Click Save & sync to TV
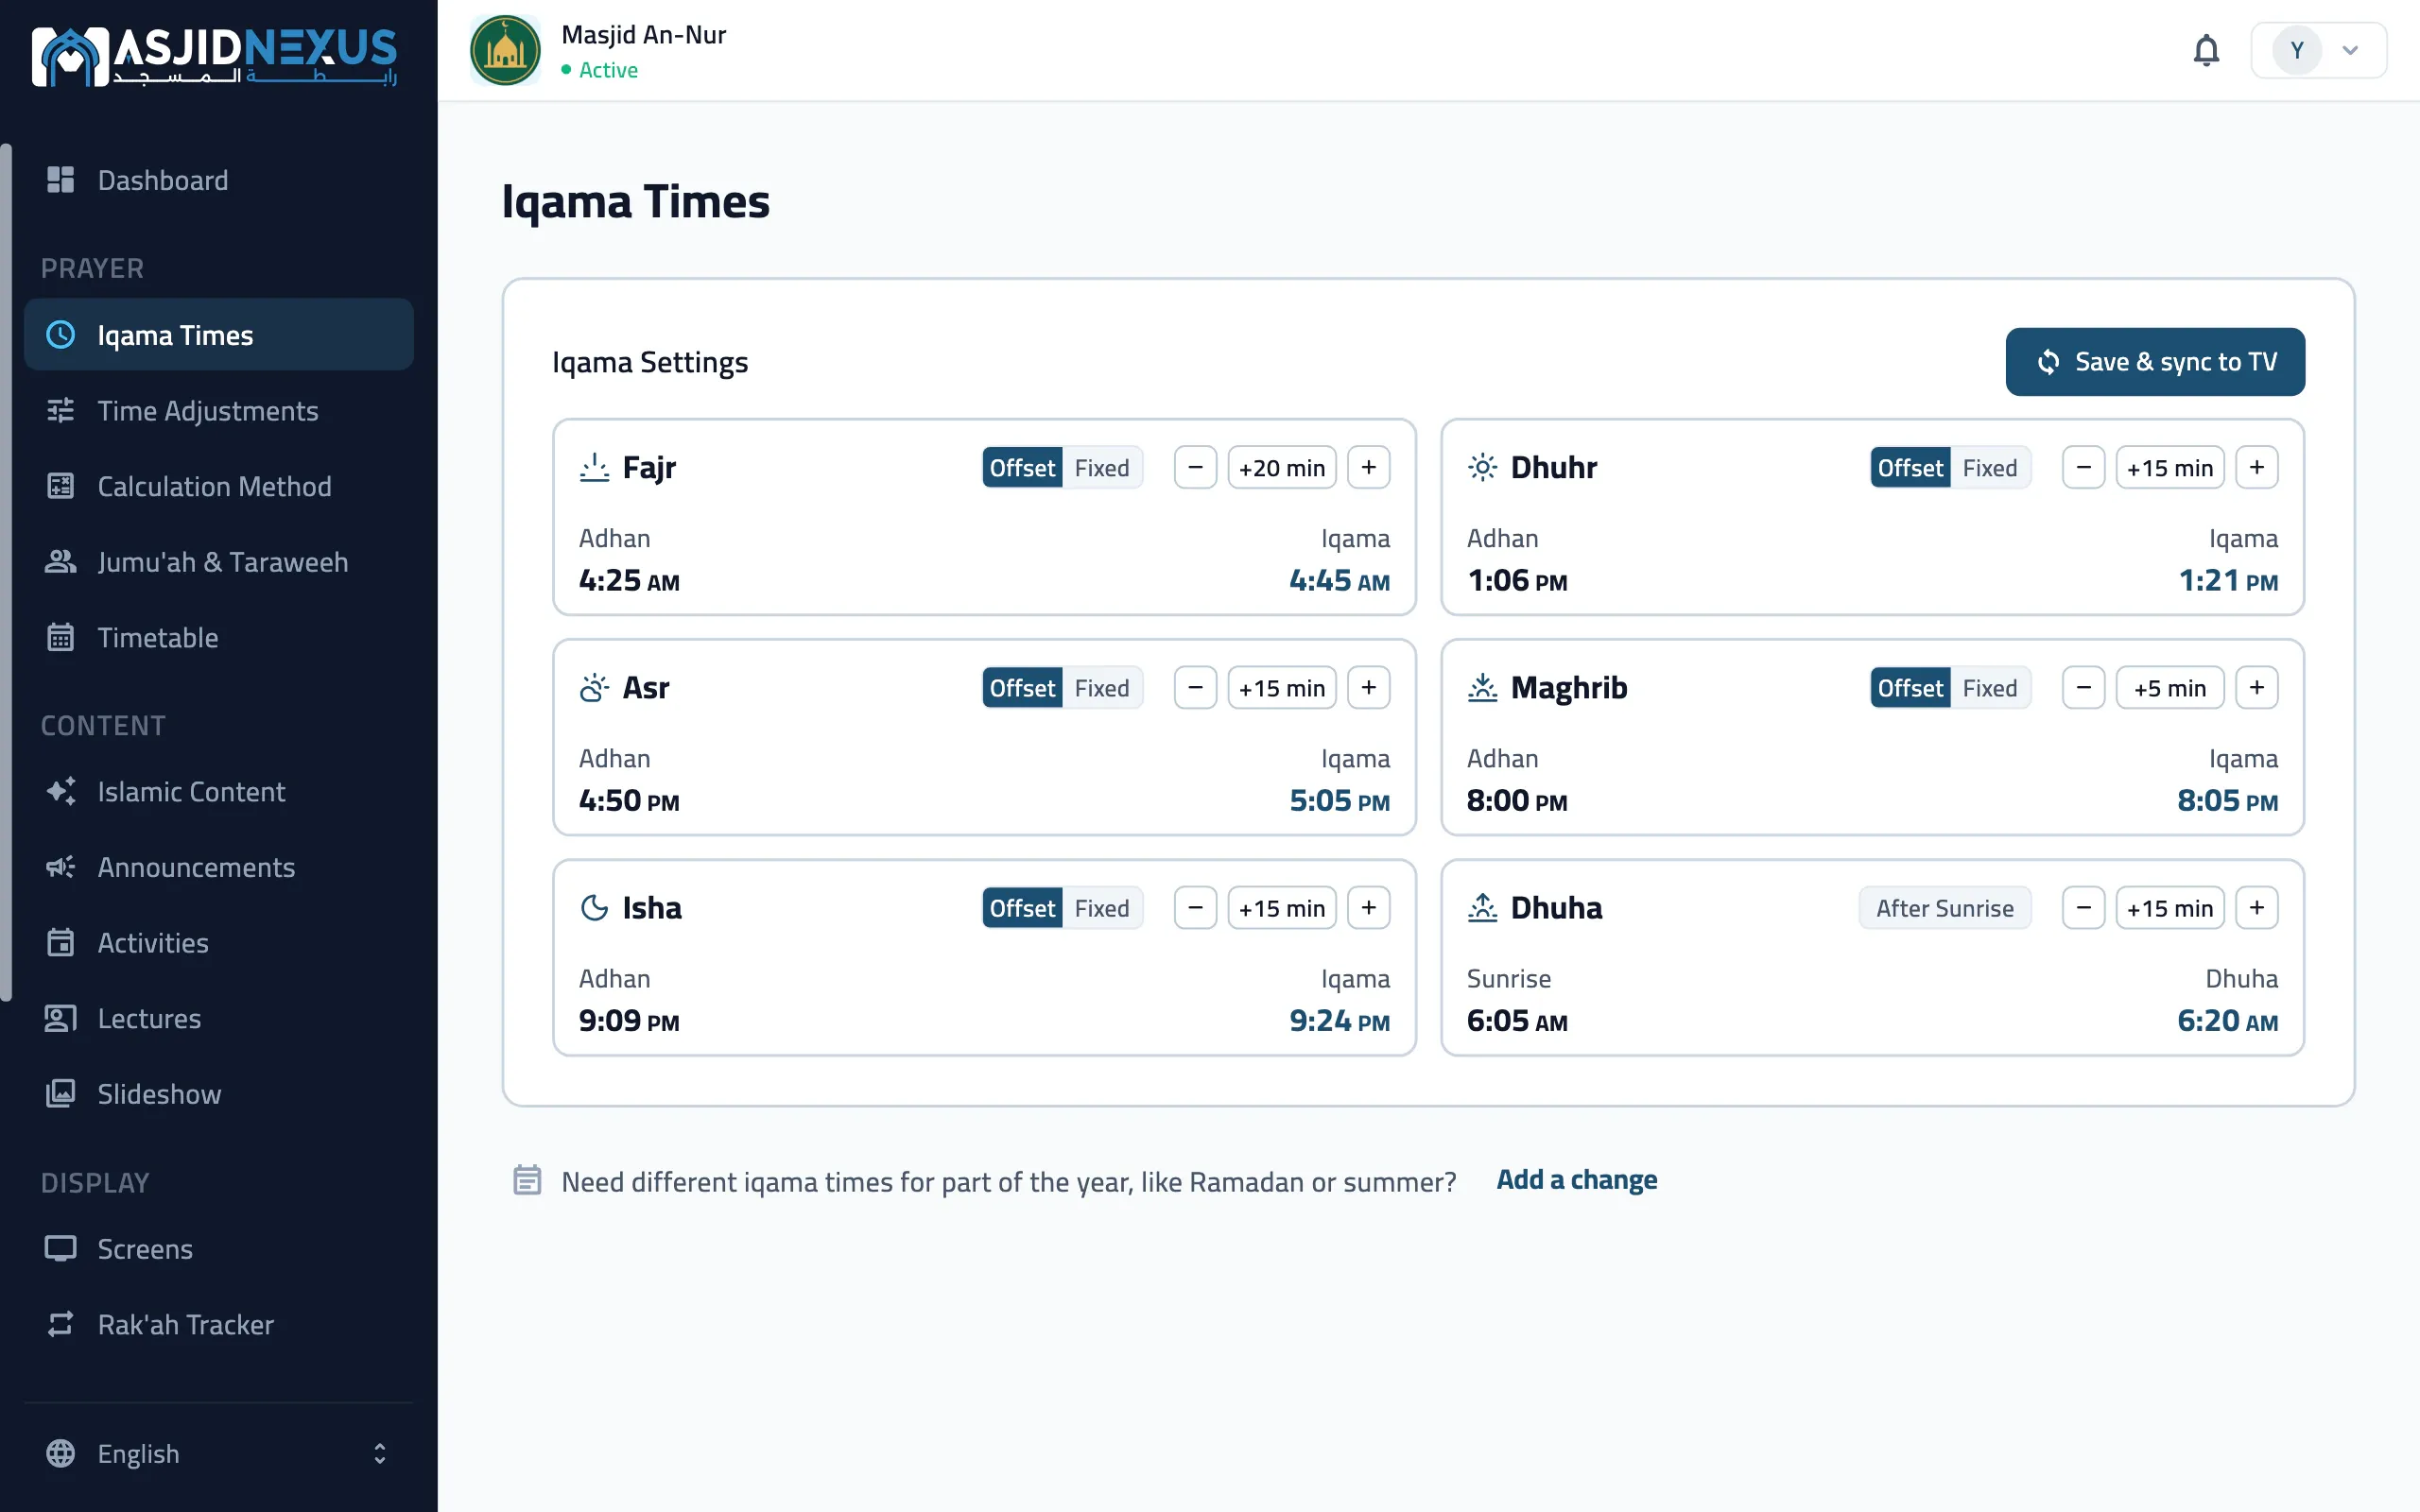2420x1512 pixels. pyautogui.click(x=2155, y=361)
